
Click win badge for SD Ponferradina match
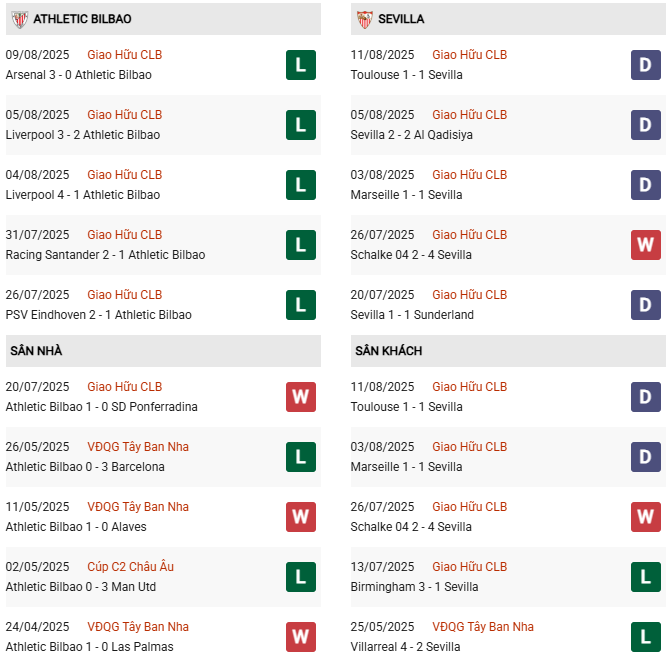(x=300, y=397)
